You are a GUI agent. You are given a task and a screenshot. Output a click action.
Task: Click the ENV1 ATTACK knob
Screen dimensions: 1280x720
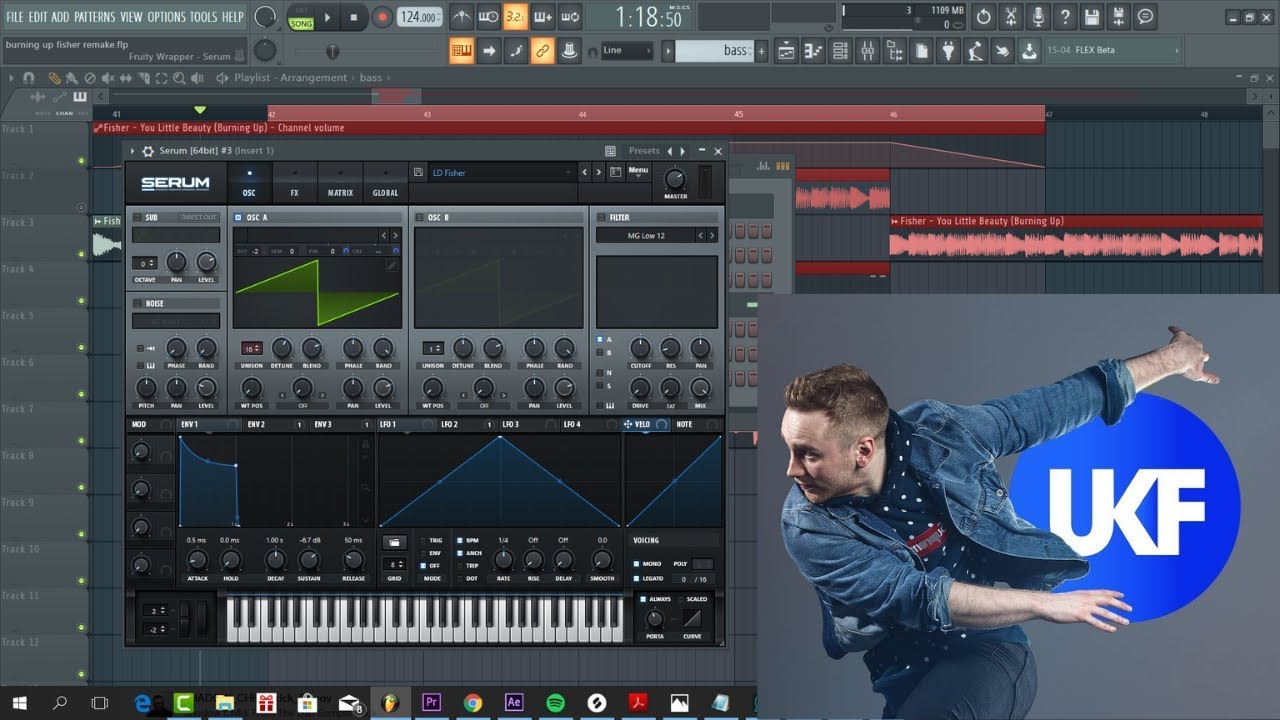(x=196, y=560)
